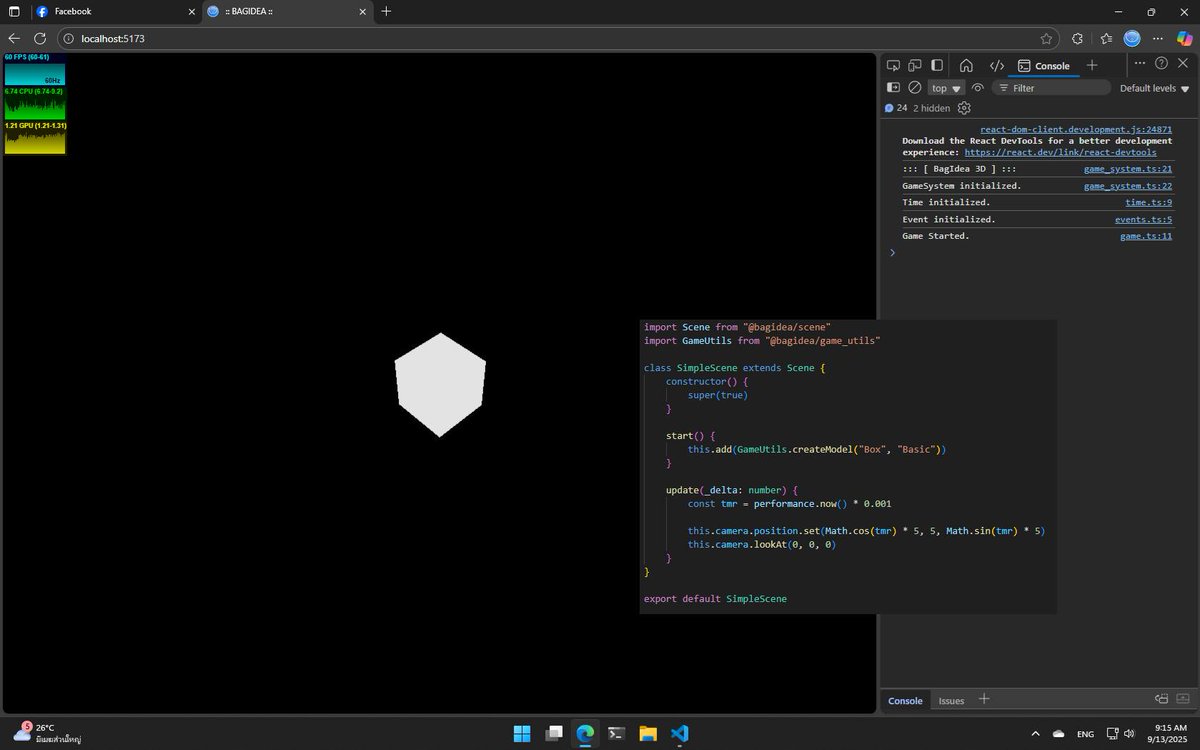Open the volume control in system tray
The image size is (1200, 750).
pos(1130,733)
